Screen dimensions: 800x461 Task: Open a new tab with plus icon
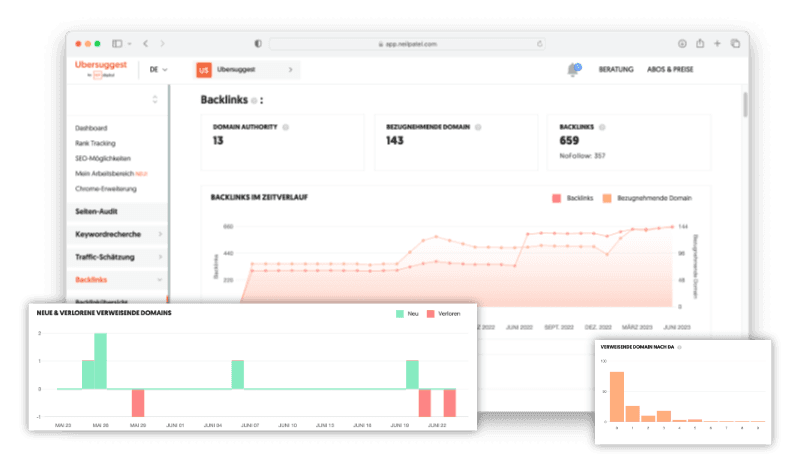pos(717,44)
